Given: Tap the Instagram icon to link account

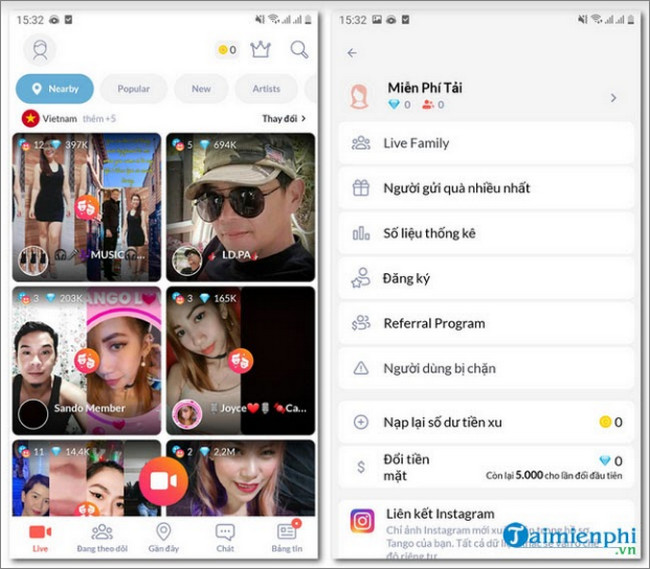Looking at the screenshot, I should (x=362, y=521).
